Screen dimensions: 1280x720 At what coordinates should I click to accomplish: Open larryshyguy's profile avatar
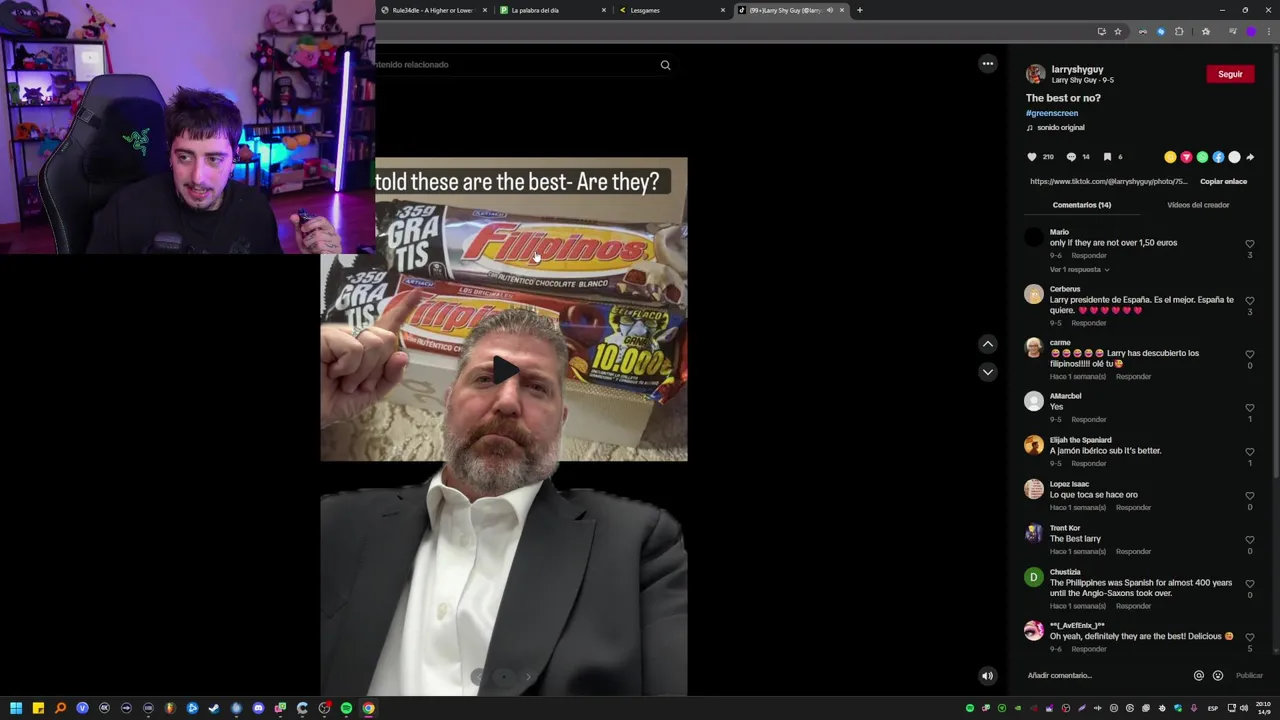coord(1036,74)
